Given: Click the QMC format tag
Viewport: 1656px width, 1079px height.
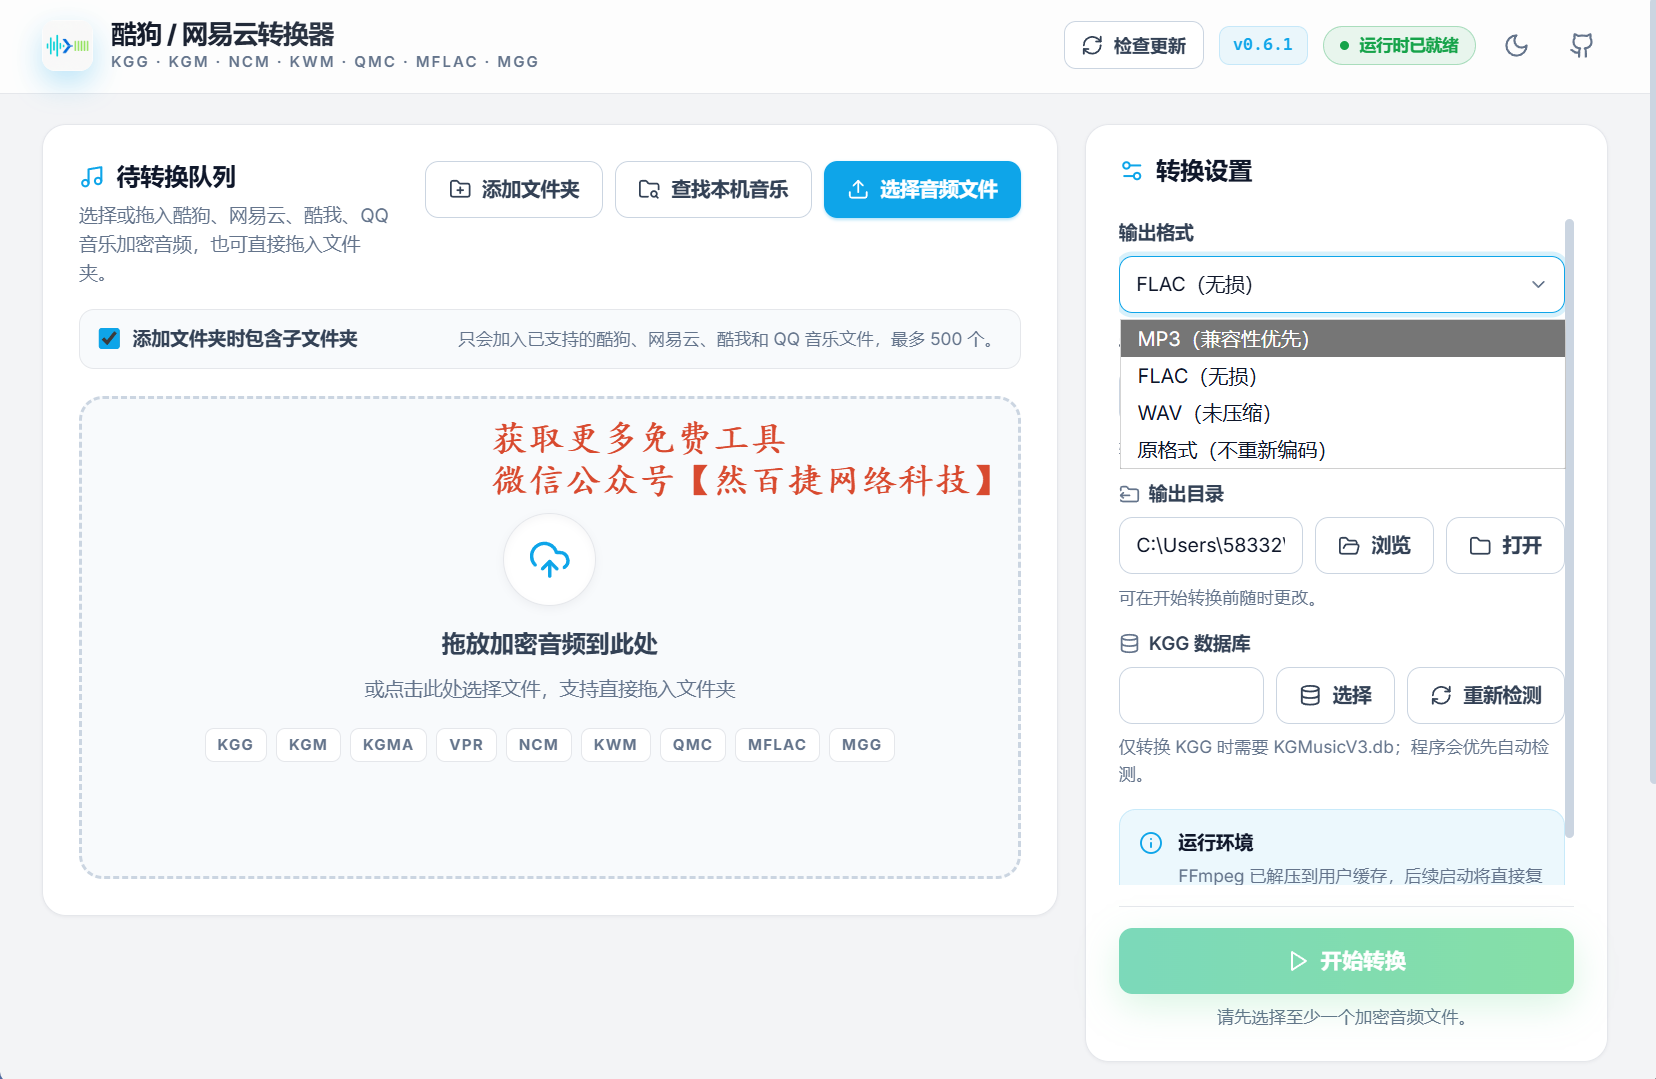Looking at the screenshot, I should click(693, 745).
